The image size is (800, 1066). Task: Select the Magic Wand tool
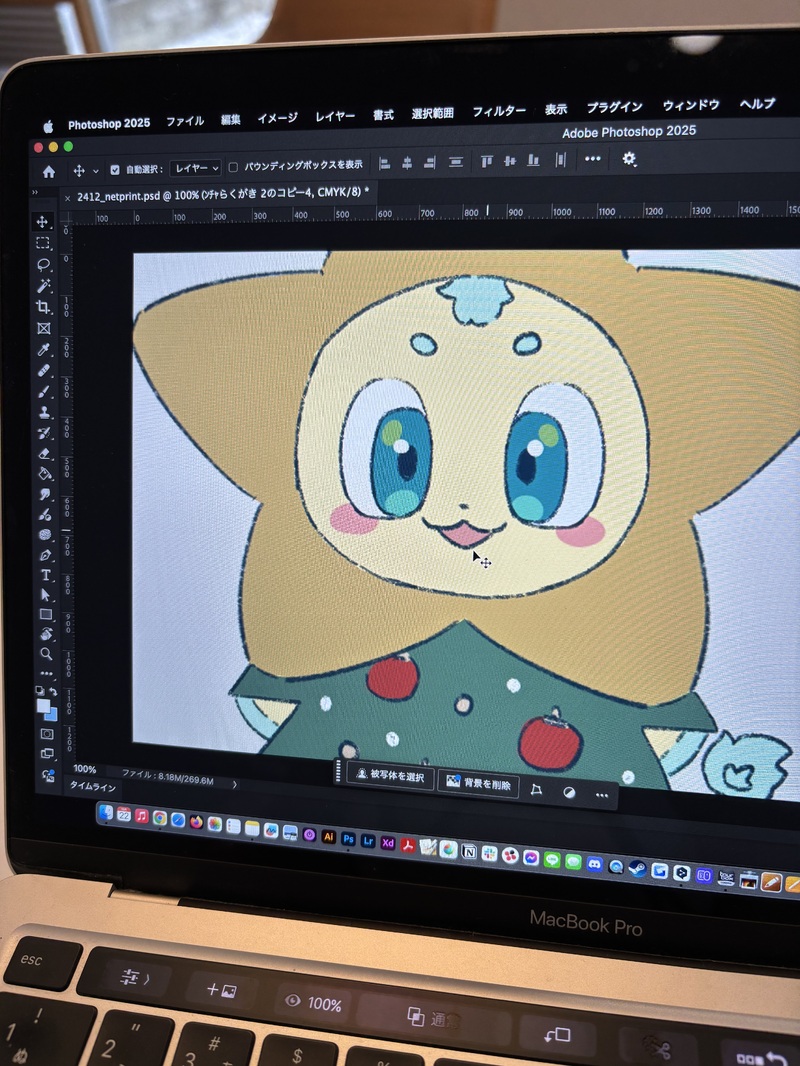click(44, 286)
